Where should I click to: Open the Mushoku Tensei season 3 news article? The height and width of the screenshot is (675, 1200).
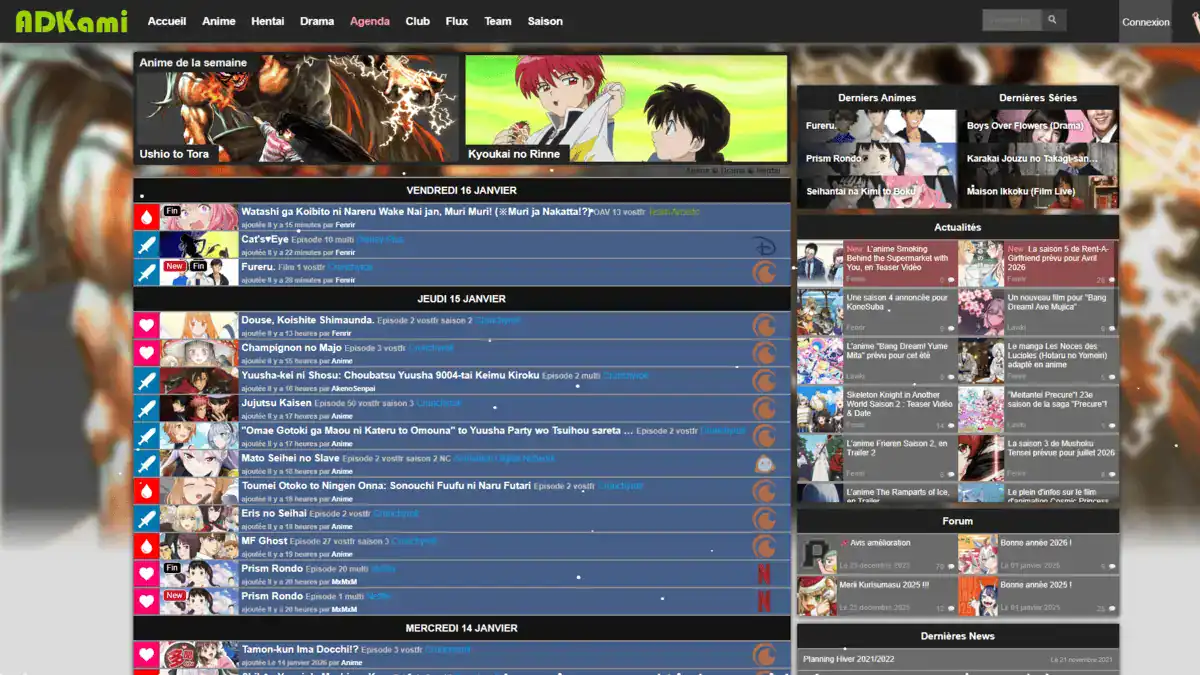(1038, 458)
